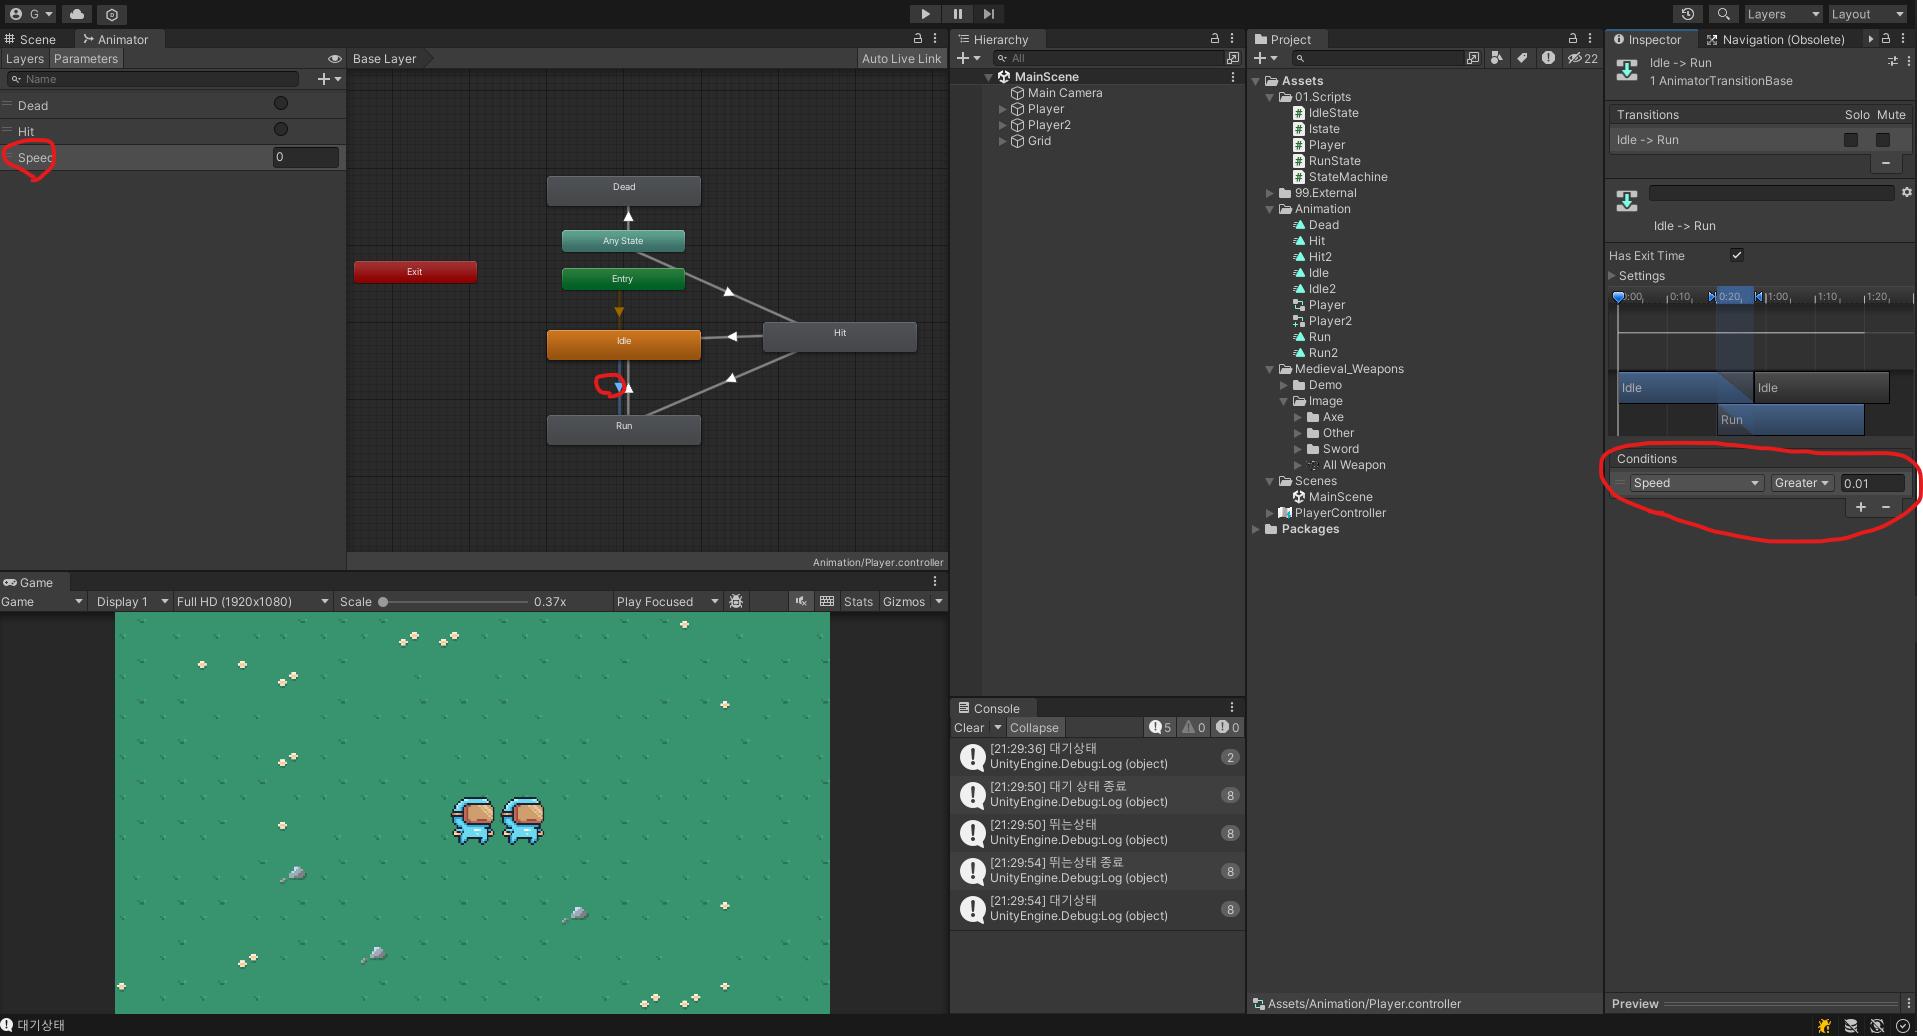Remove the selected Idle -> Run transition
This screenshot has height=1036, width=1923.
(x=1886, y=162)
